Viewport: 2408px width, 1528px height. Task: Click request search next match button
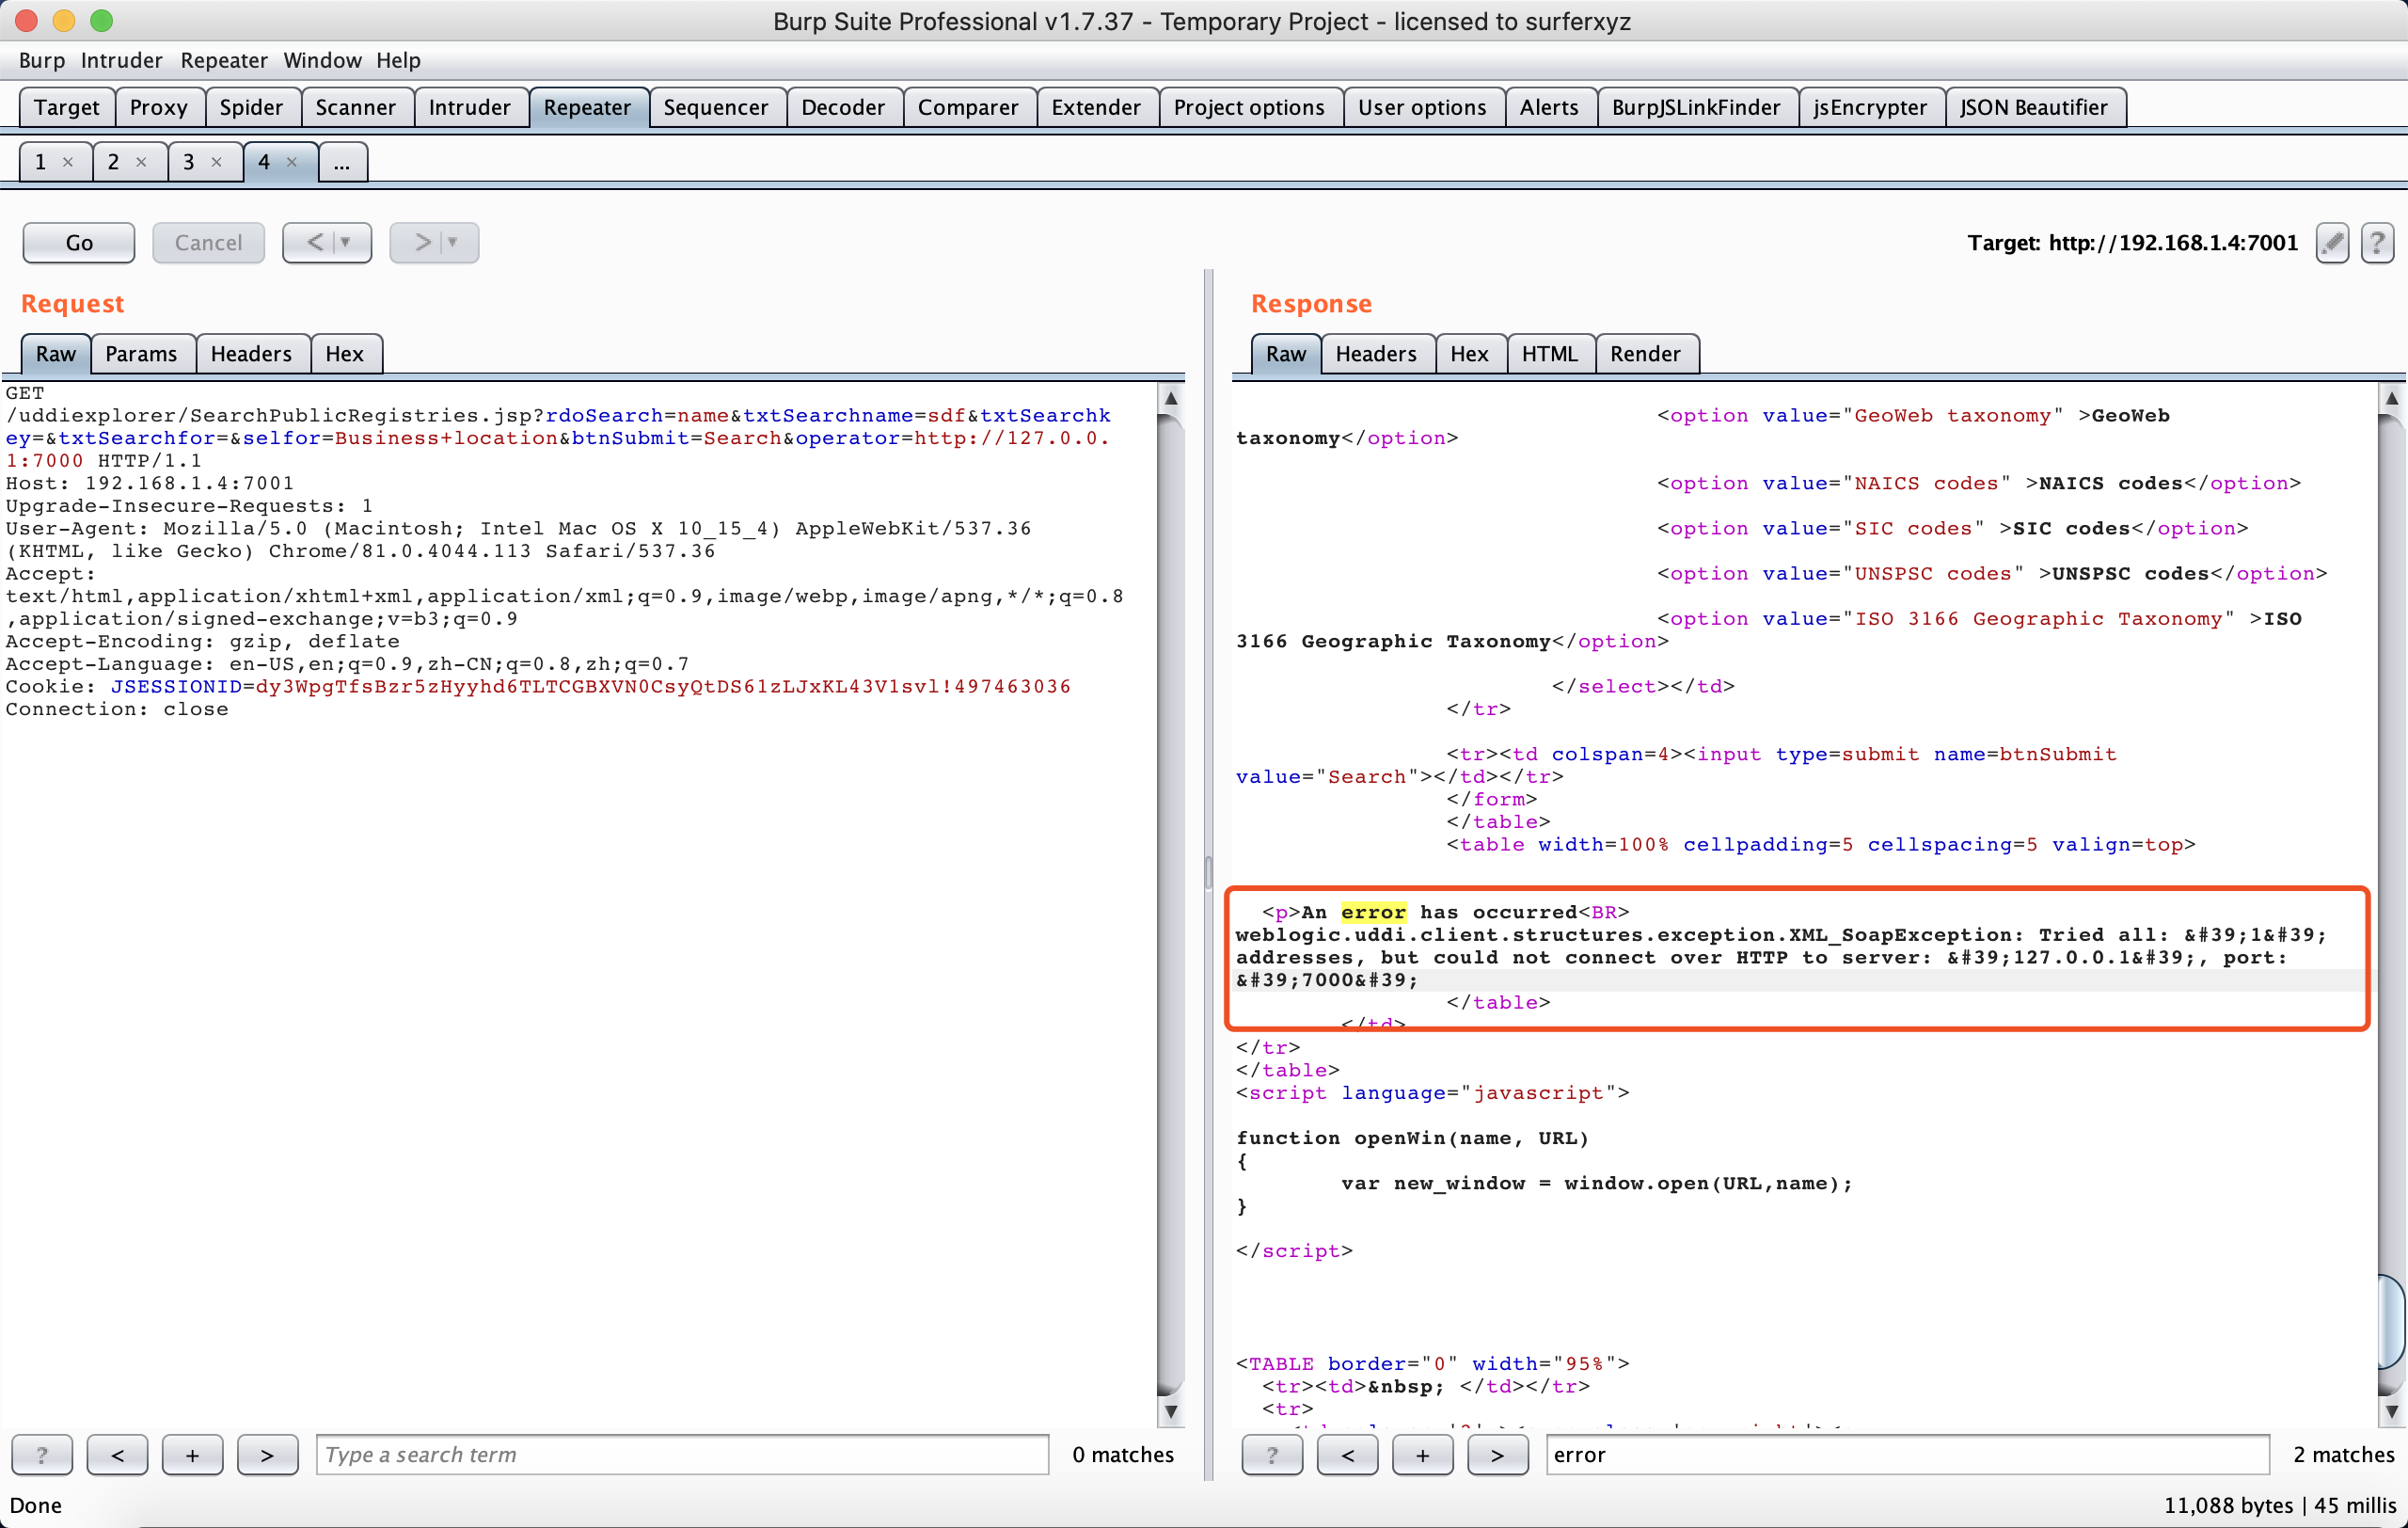[267, 1455]
